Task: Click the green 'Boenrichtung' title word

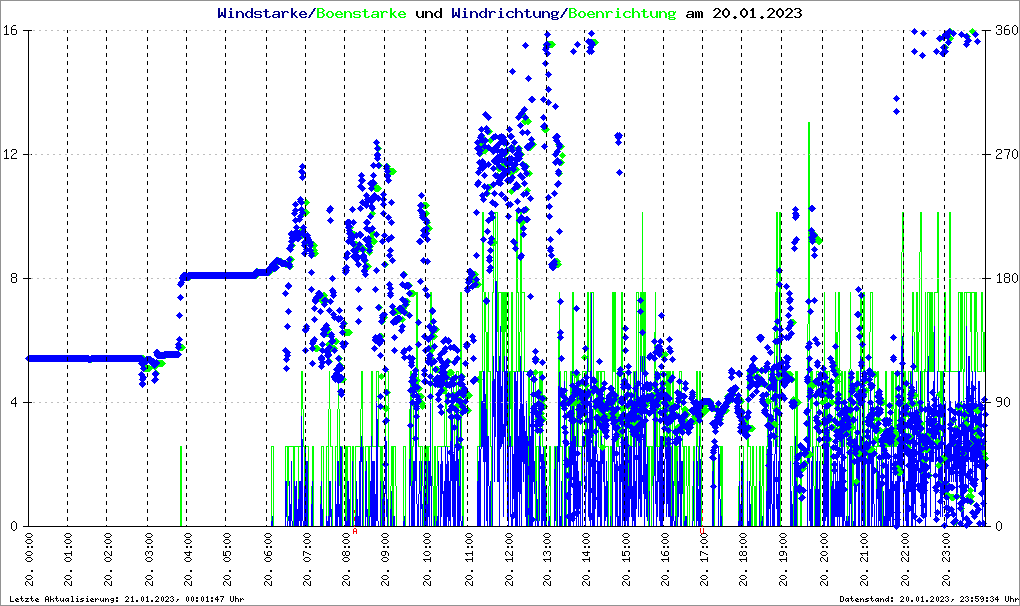Action: click(622, 13)
